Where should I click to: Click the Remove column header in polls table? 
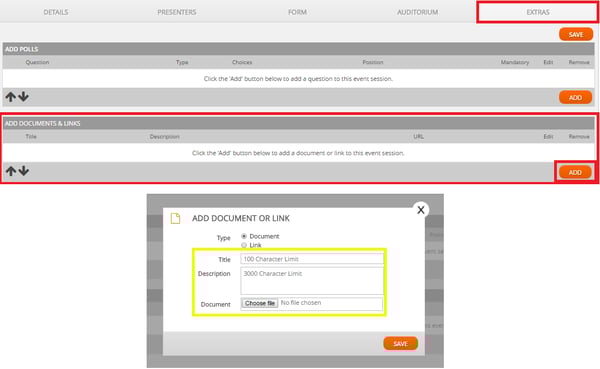point(579,62)
